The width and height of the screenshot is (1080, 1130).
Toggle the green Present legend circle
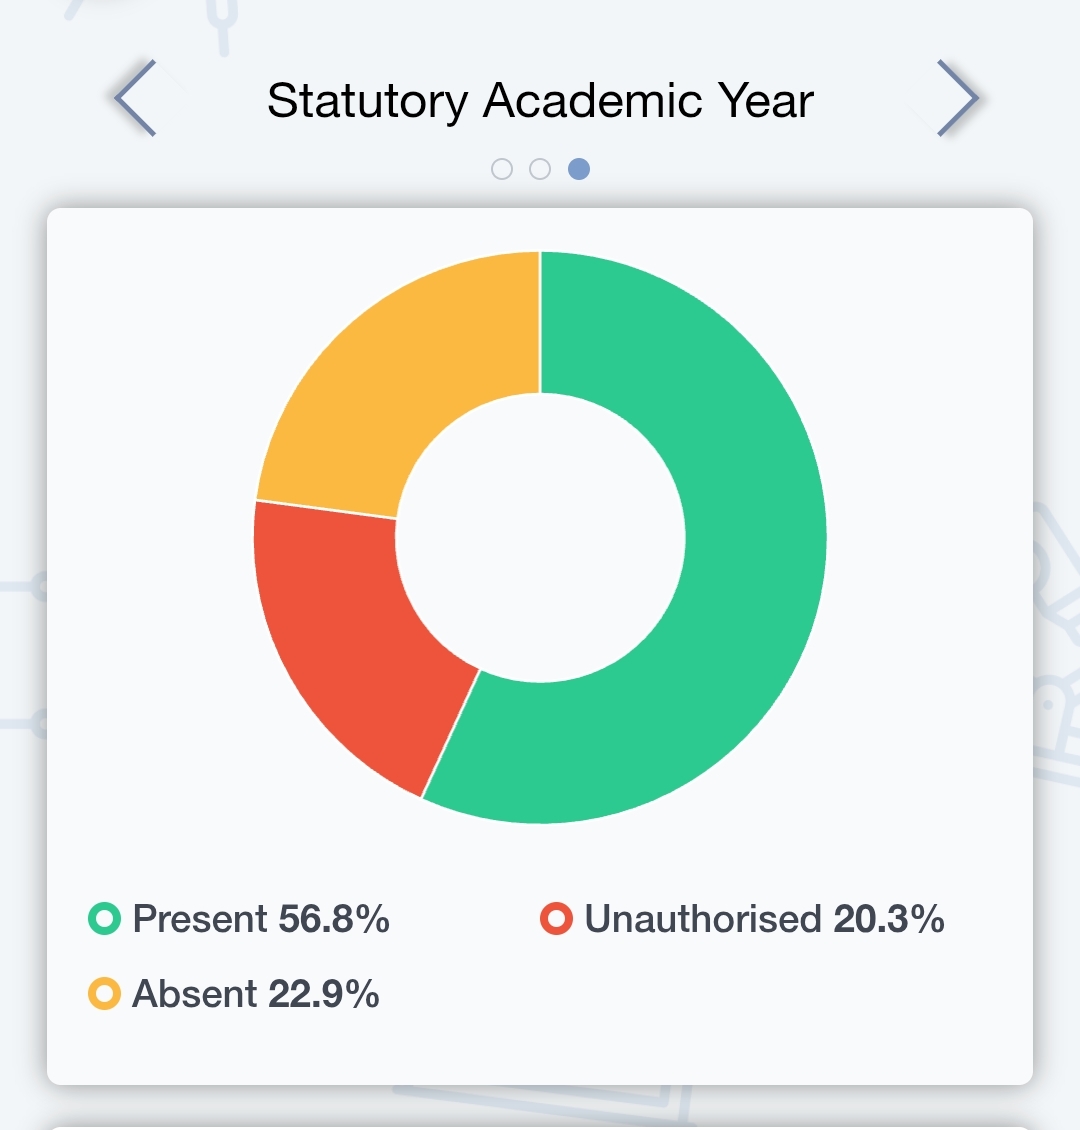(x=104, y=918)
